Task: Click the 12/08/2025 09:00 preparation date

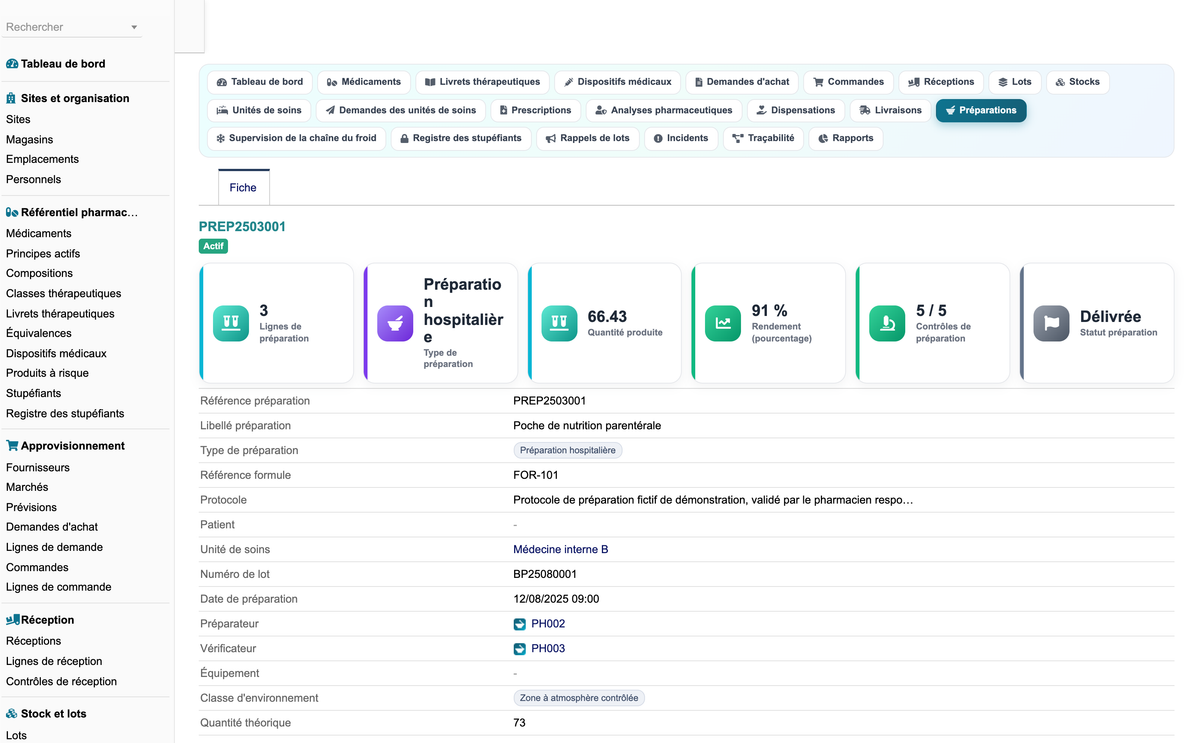Action: coord(556,599)
